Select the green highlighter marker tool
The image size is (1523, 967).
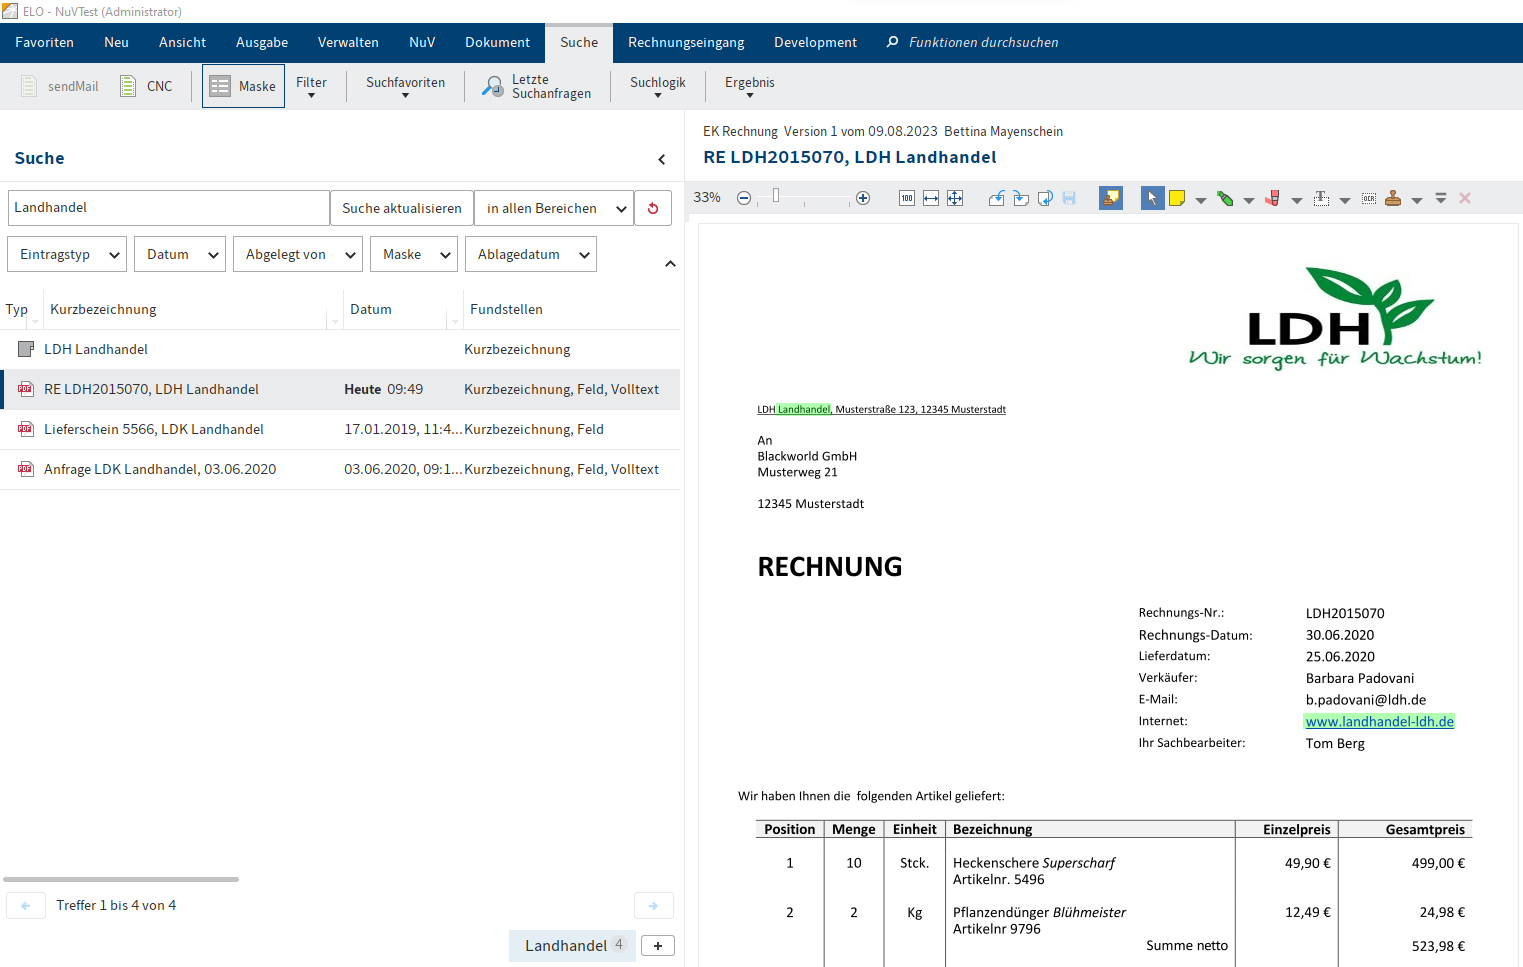(1225, 198)
